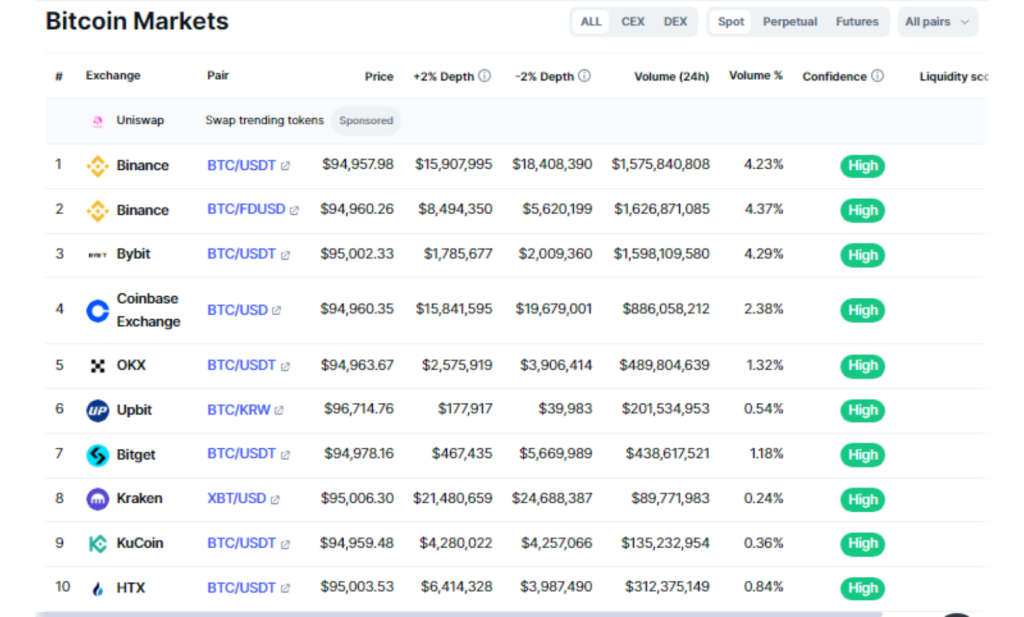Image resolution: width=1024 pixels, height=617 pixels.
Task: Sort by the Price column header
Action: click(379, 76)
